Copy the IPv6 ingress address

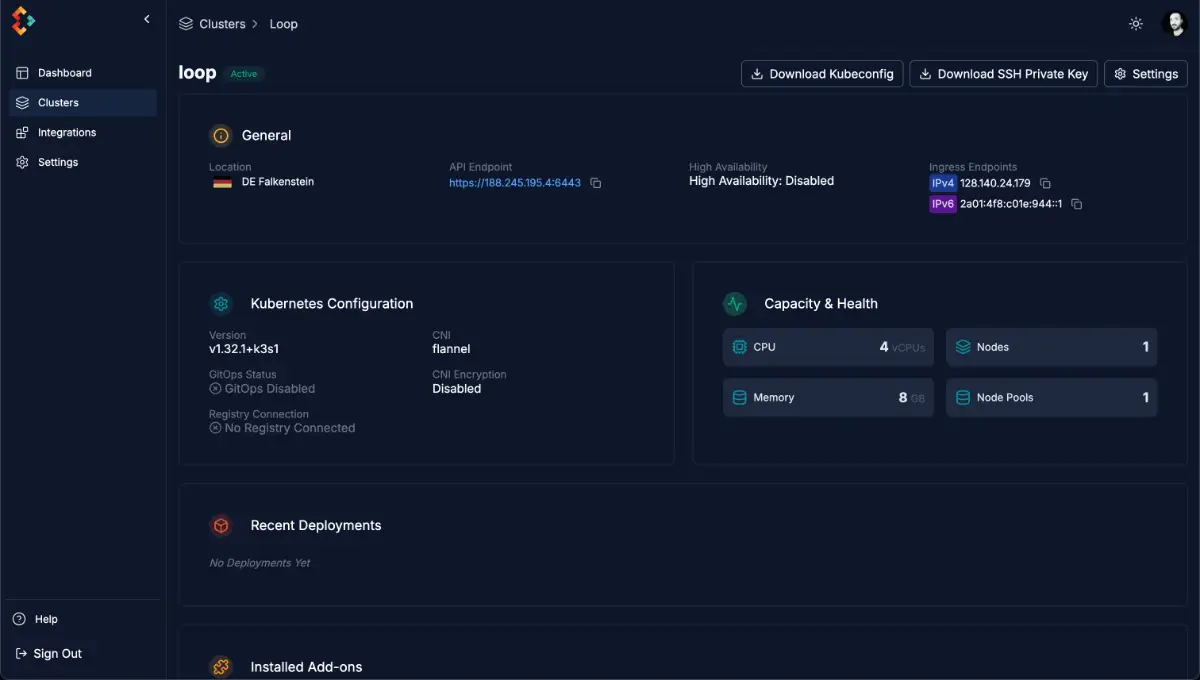pos(1077,204)
